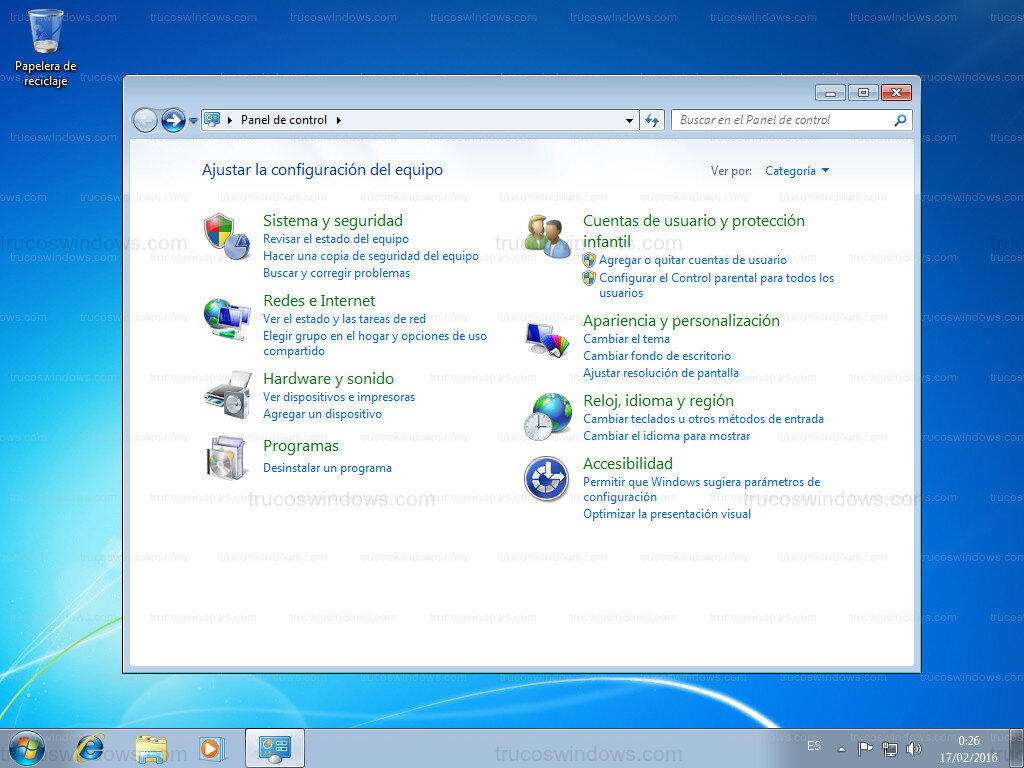Click the volume speaker icon in system tray

tap(914, 748)
